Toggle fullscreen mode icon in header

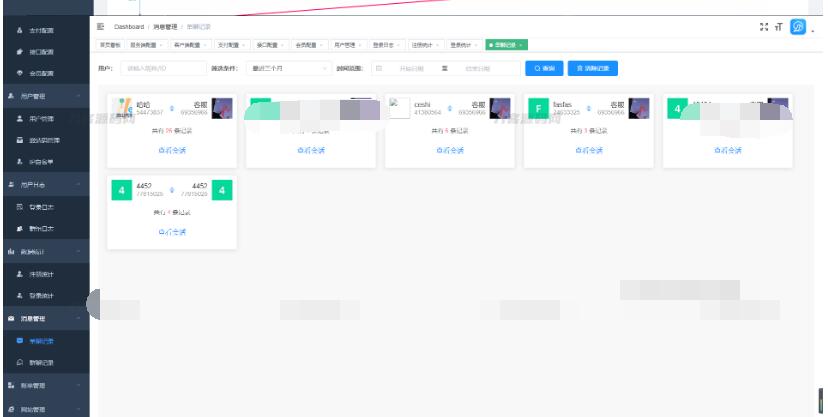(765, 27)
